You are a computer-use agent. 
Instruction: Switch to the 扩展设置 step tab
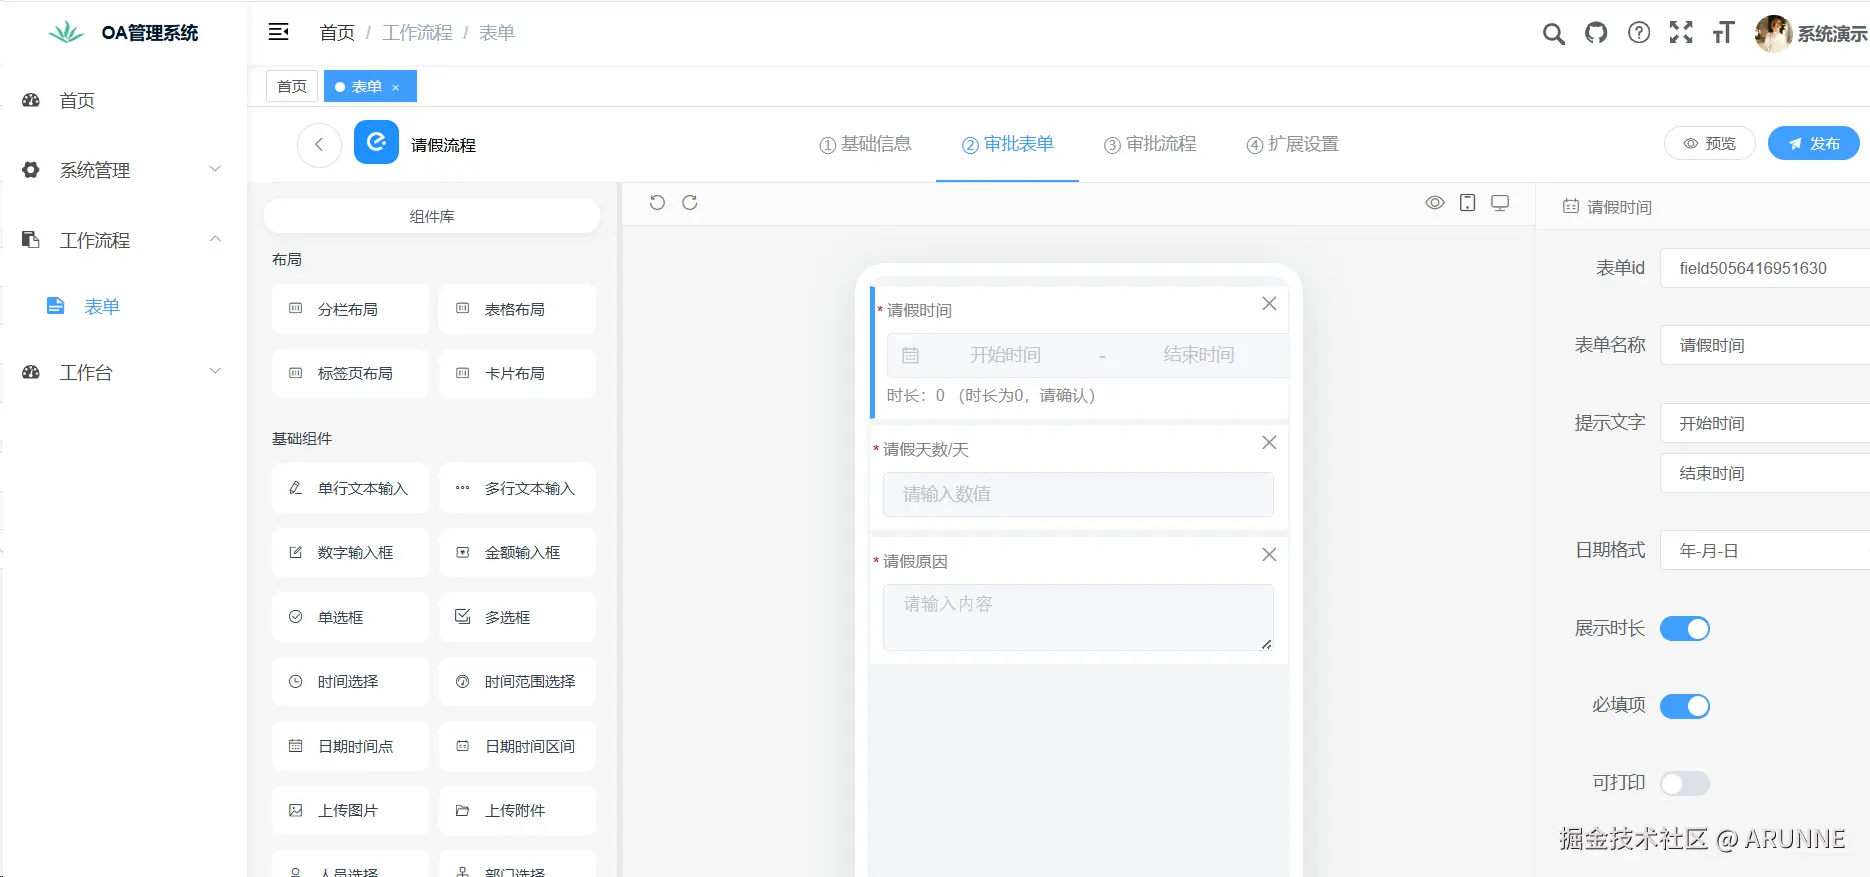[x=1292, y=144]
